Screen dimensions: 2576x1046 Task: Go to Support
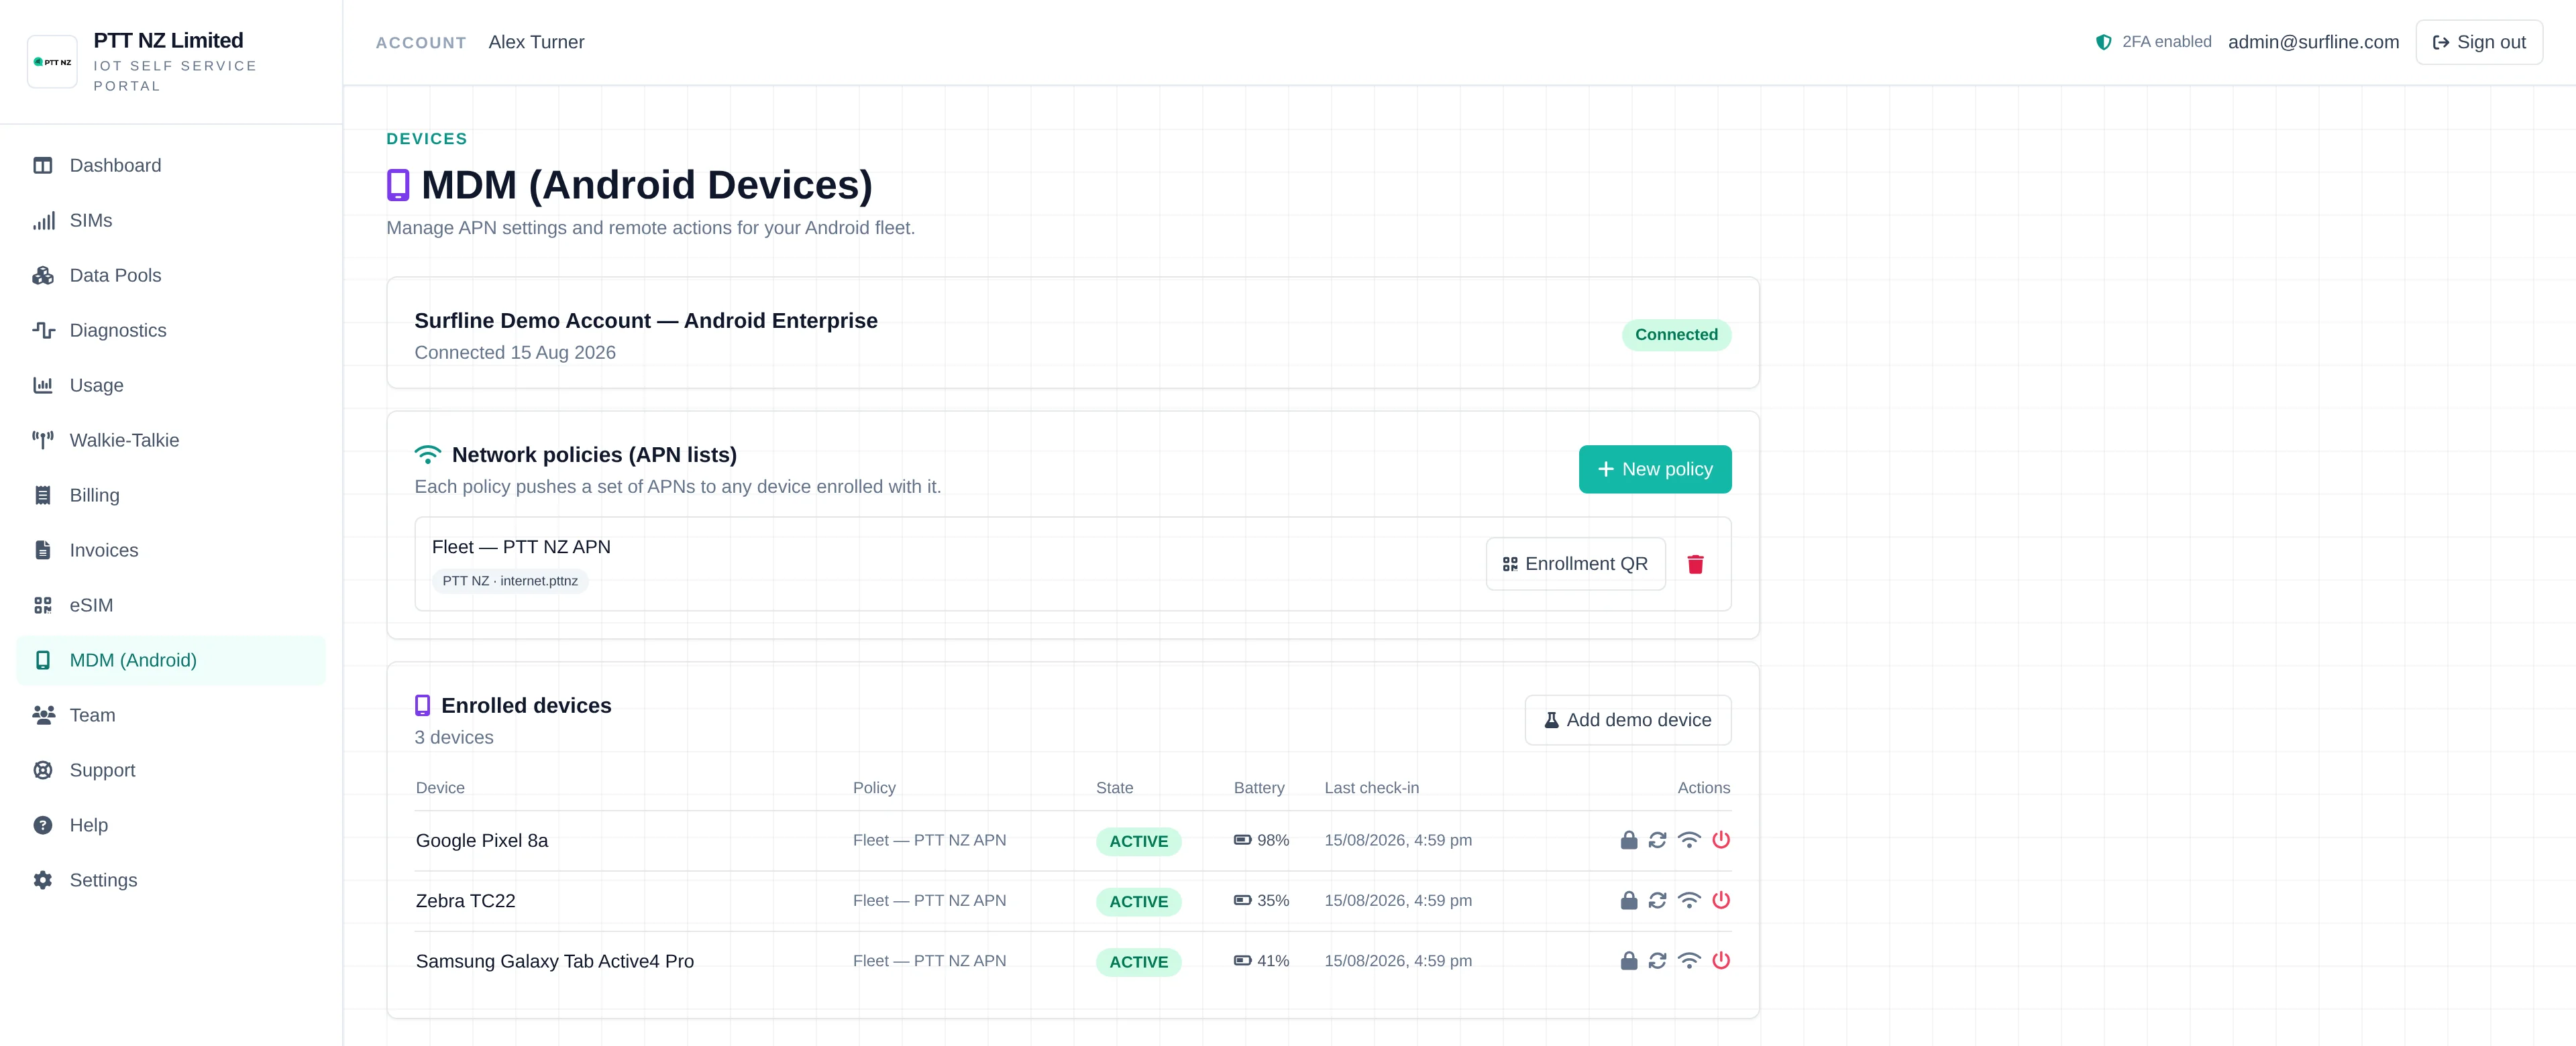[x=171, y=770]
